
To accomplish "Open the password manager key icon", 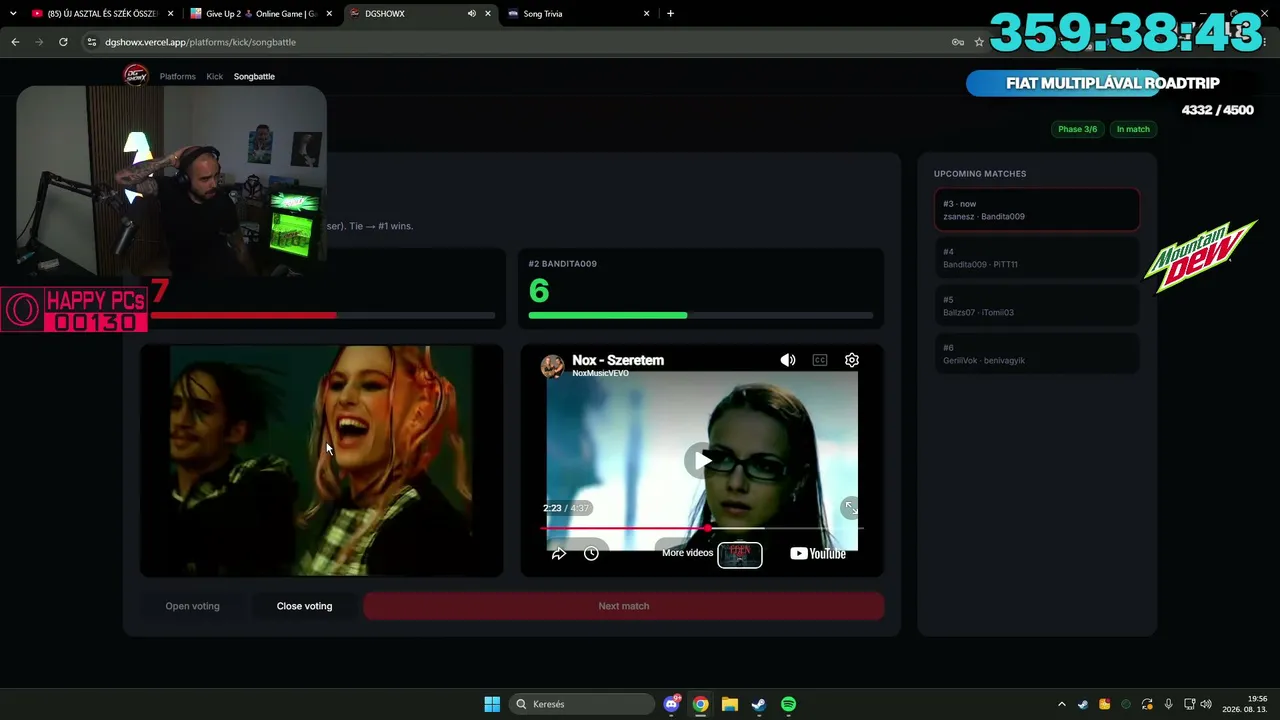I will 958,42.
